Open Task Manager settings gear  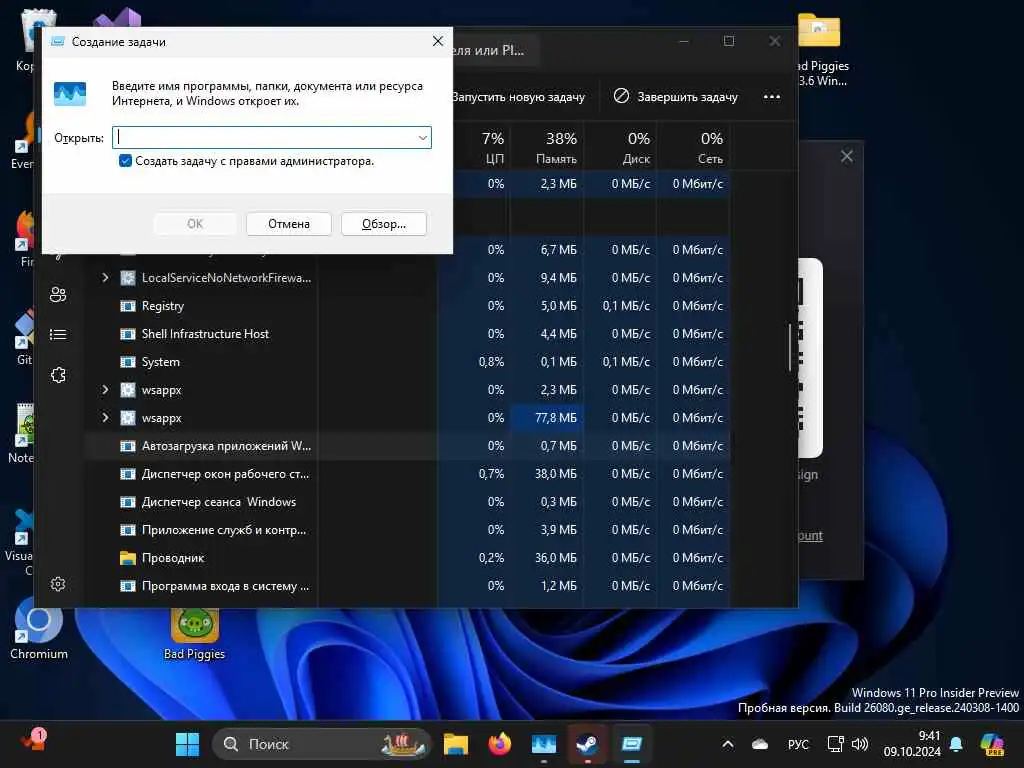[58, 584]
